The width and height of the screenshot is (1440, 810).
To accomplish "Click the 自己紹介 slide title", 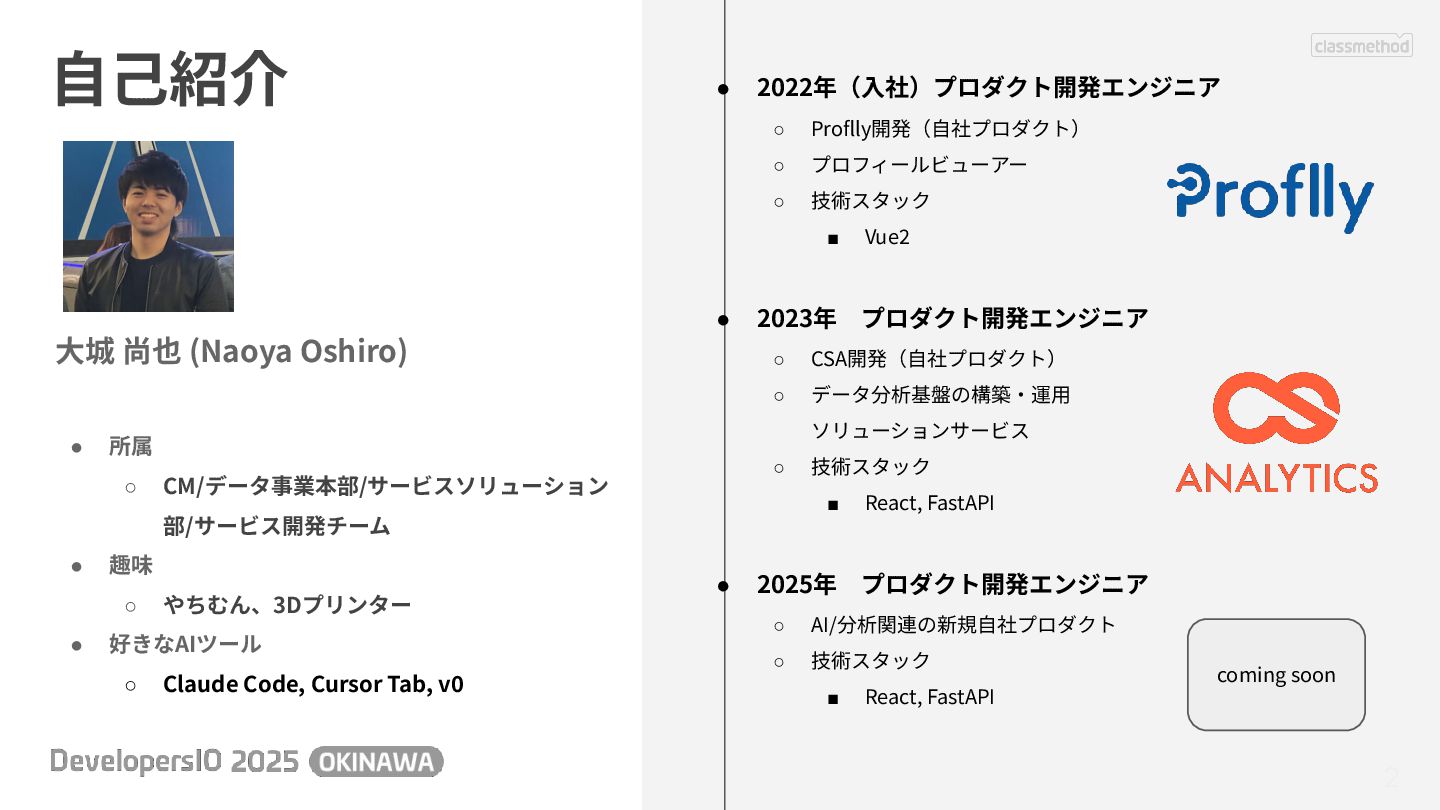I will point(170,79).
